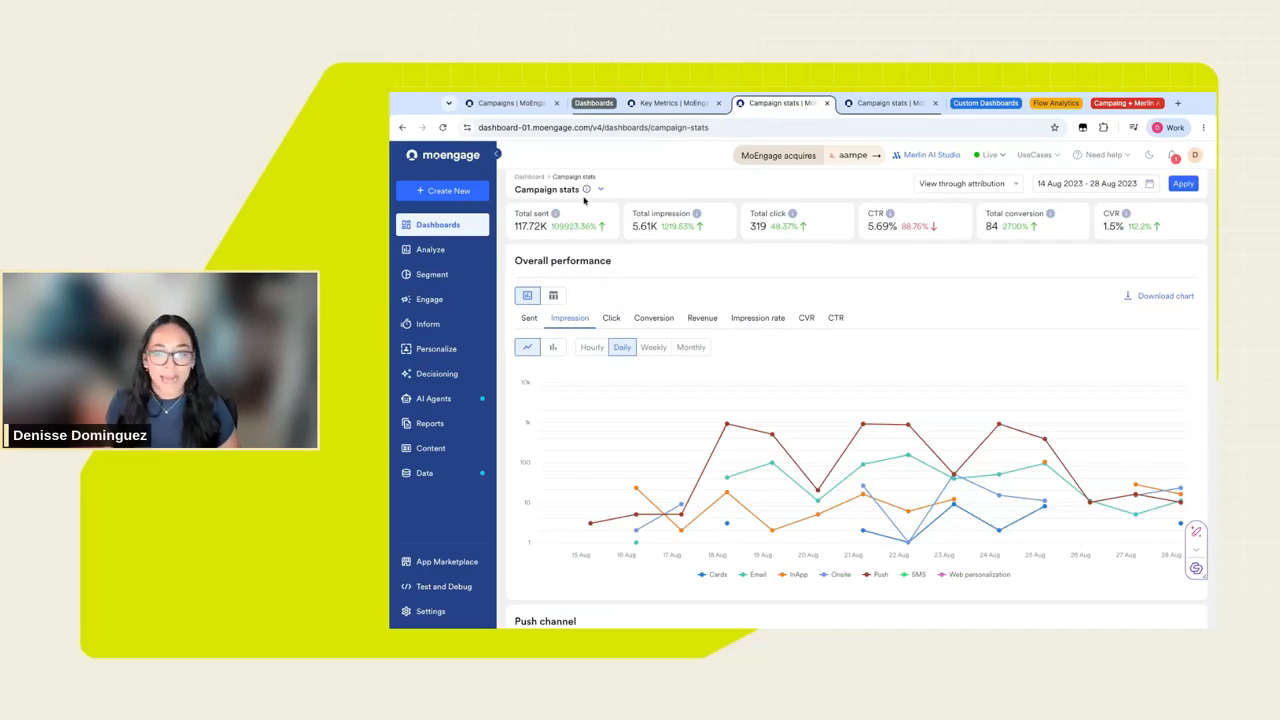Open the calendar icon in date range
Viewport: 1280px width, 720px height.
(x=1149, y=184)
